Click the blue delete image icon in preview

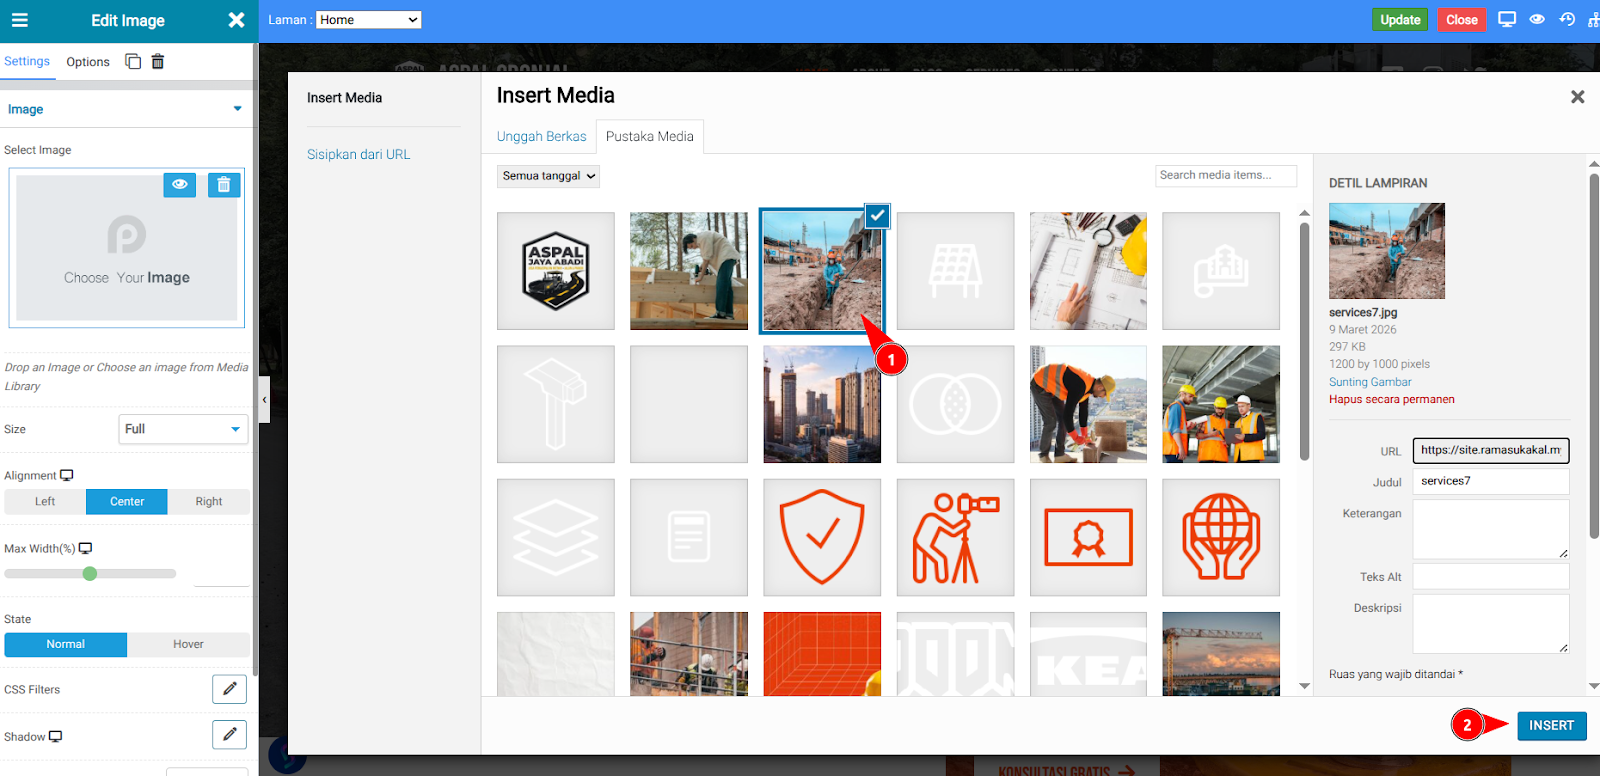pyautogui.click(x=224, y=184)
